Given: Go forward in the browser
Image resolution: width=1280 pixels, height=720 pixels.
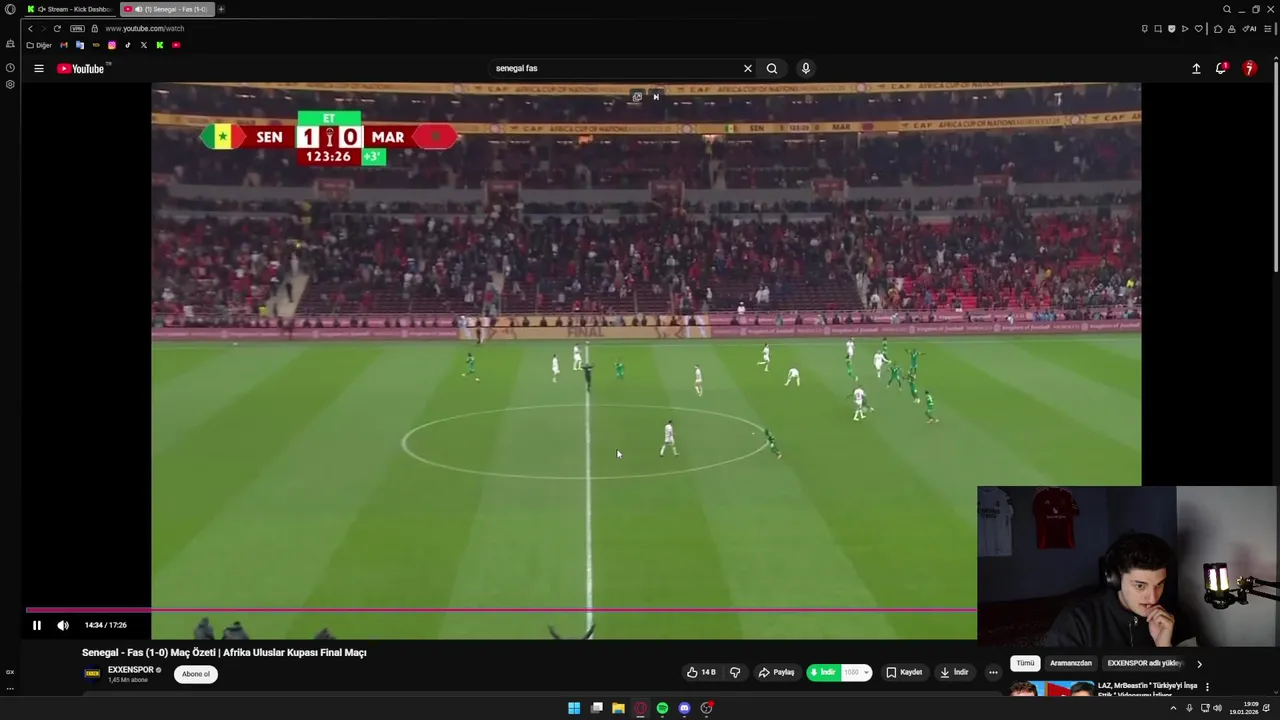Looking at the screenshot, I should pos(43,28).
